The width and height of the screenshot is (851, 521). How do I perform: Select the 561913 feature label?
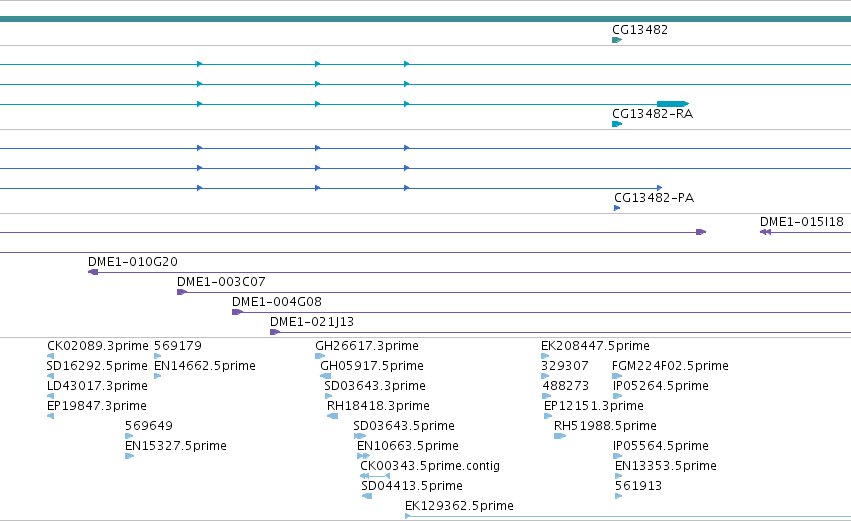(638, 486)
